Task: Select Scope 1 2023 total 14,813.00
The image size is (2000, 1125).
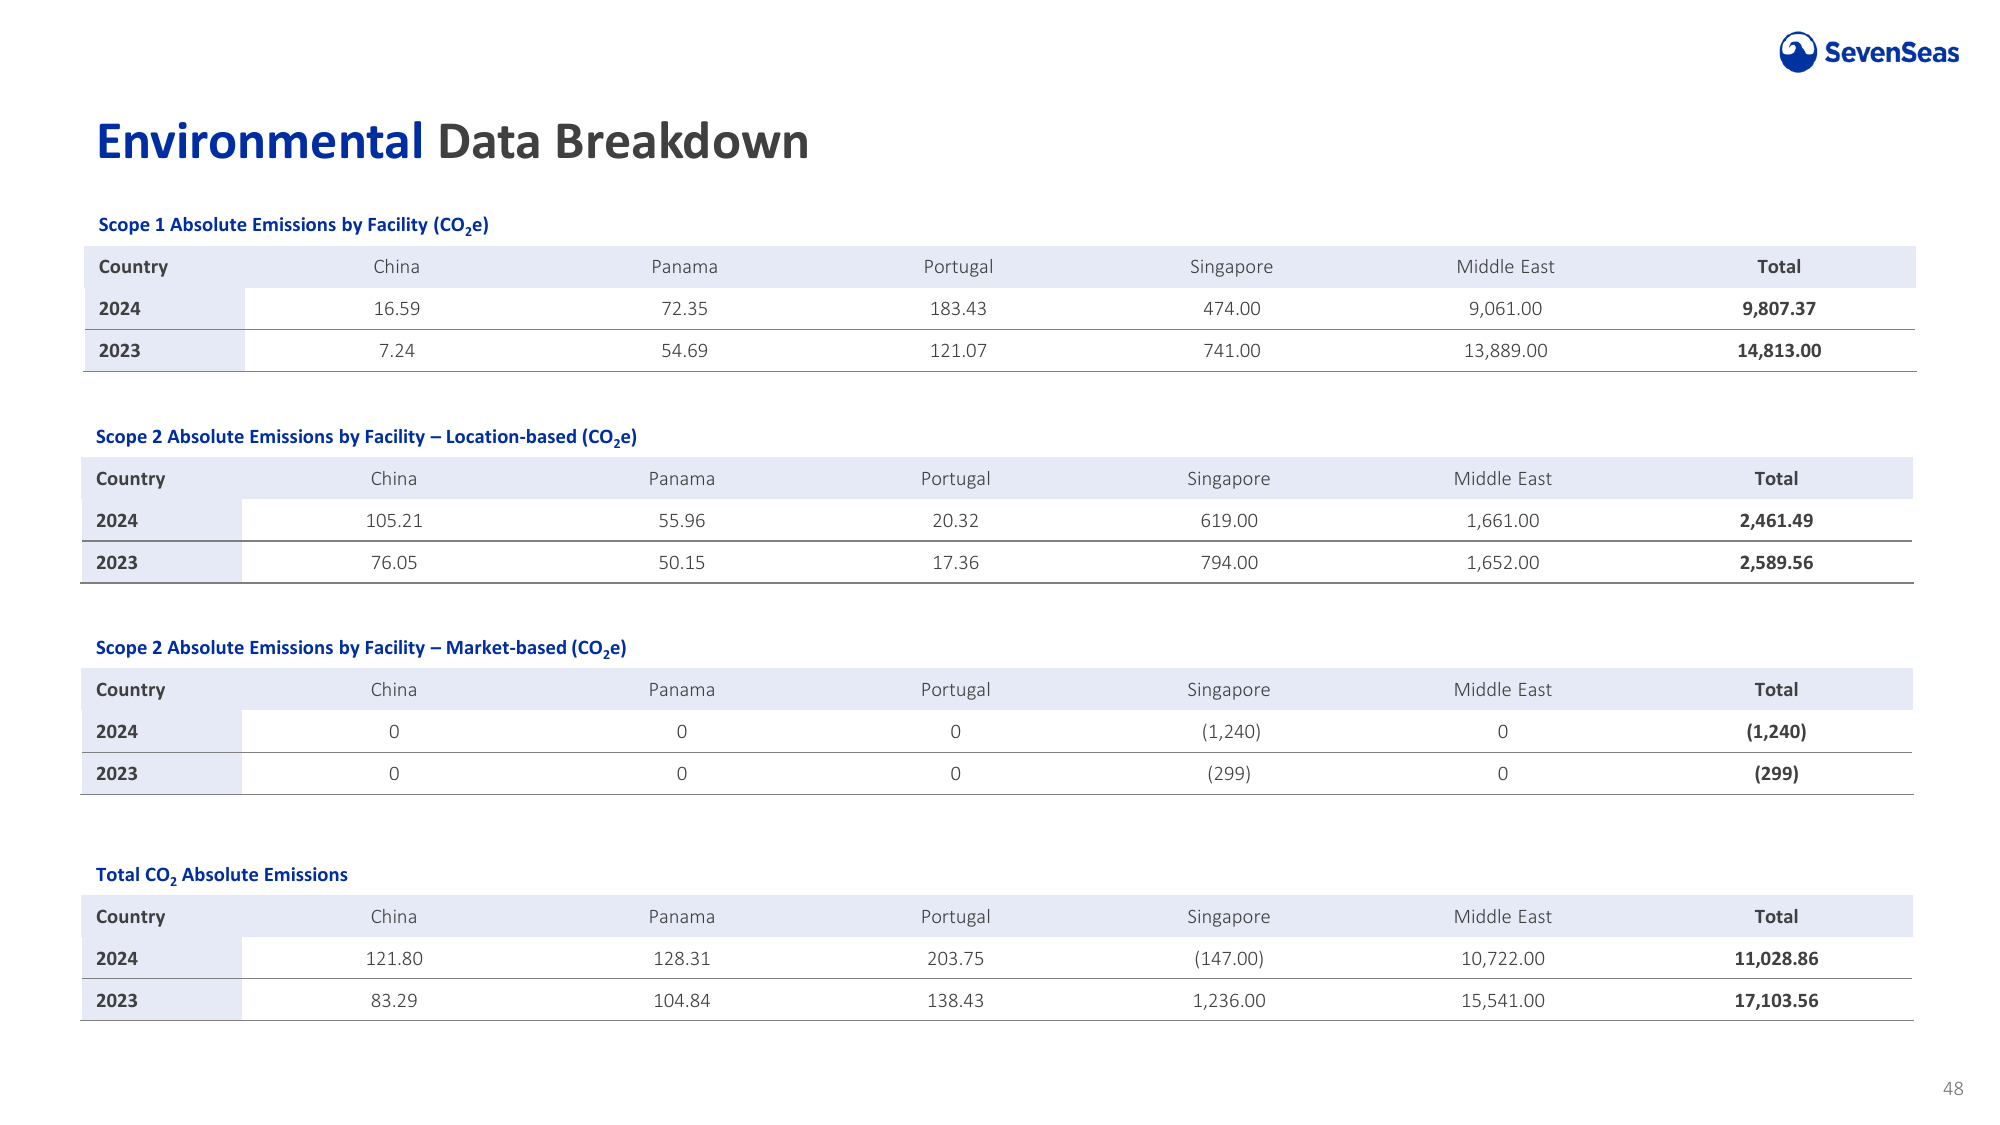Action: [1779, 351]
